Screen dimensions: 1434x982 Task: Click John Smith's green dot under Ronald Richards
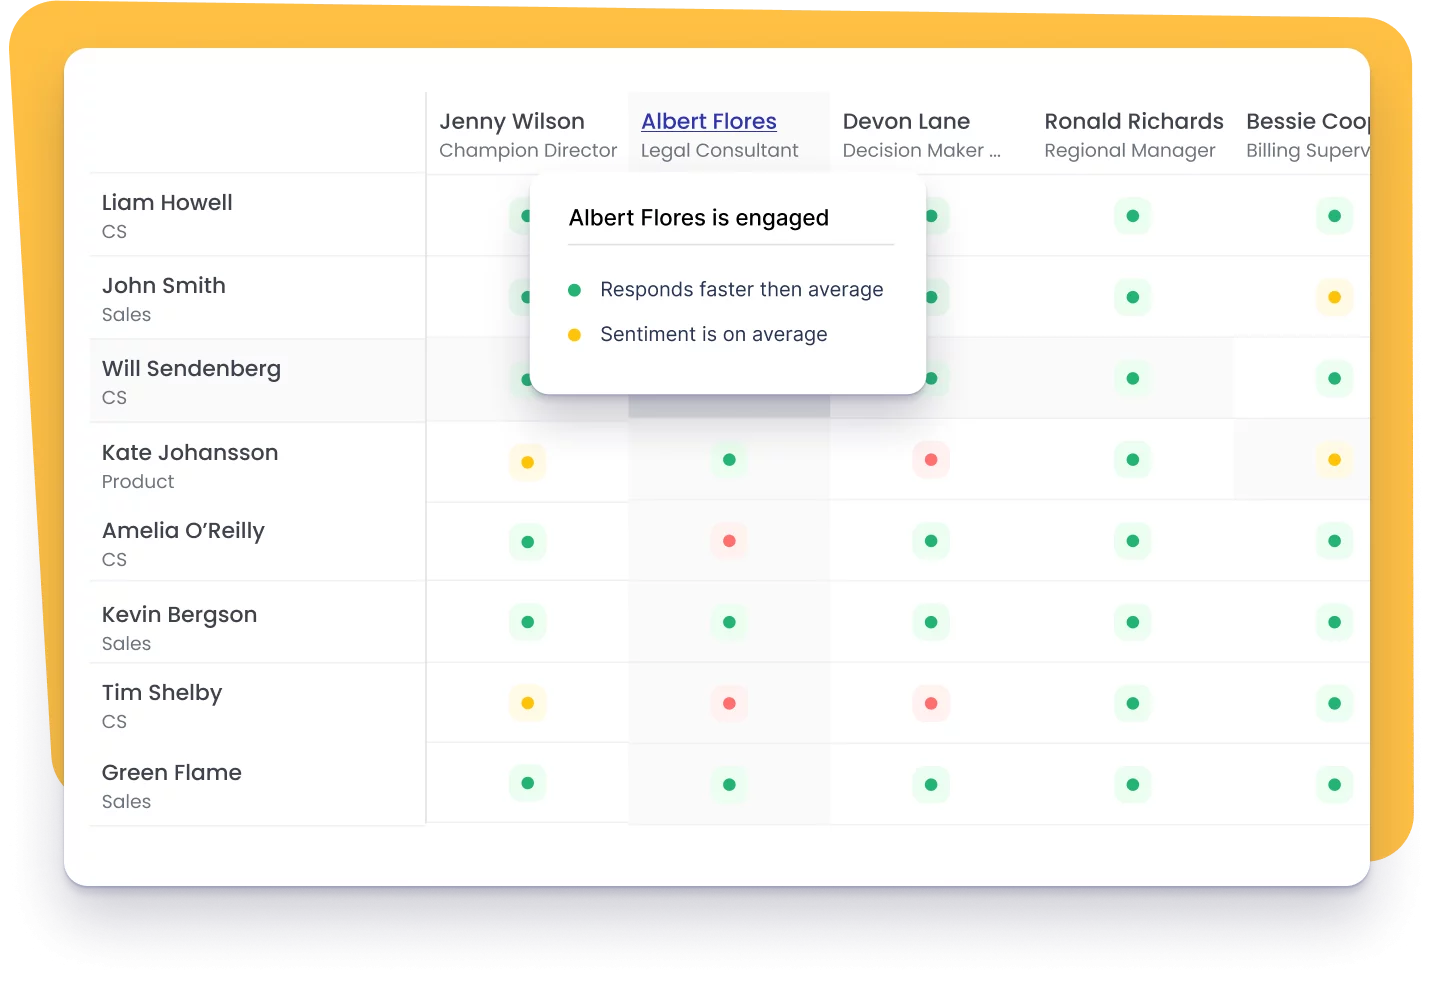[x=1133, y=297]
